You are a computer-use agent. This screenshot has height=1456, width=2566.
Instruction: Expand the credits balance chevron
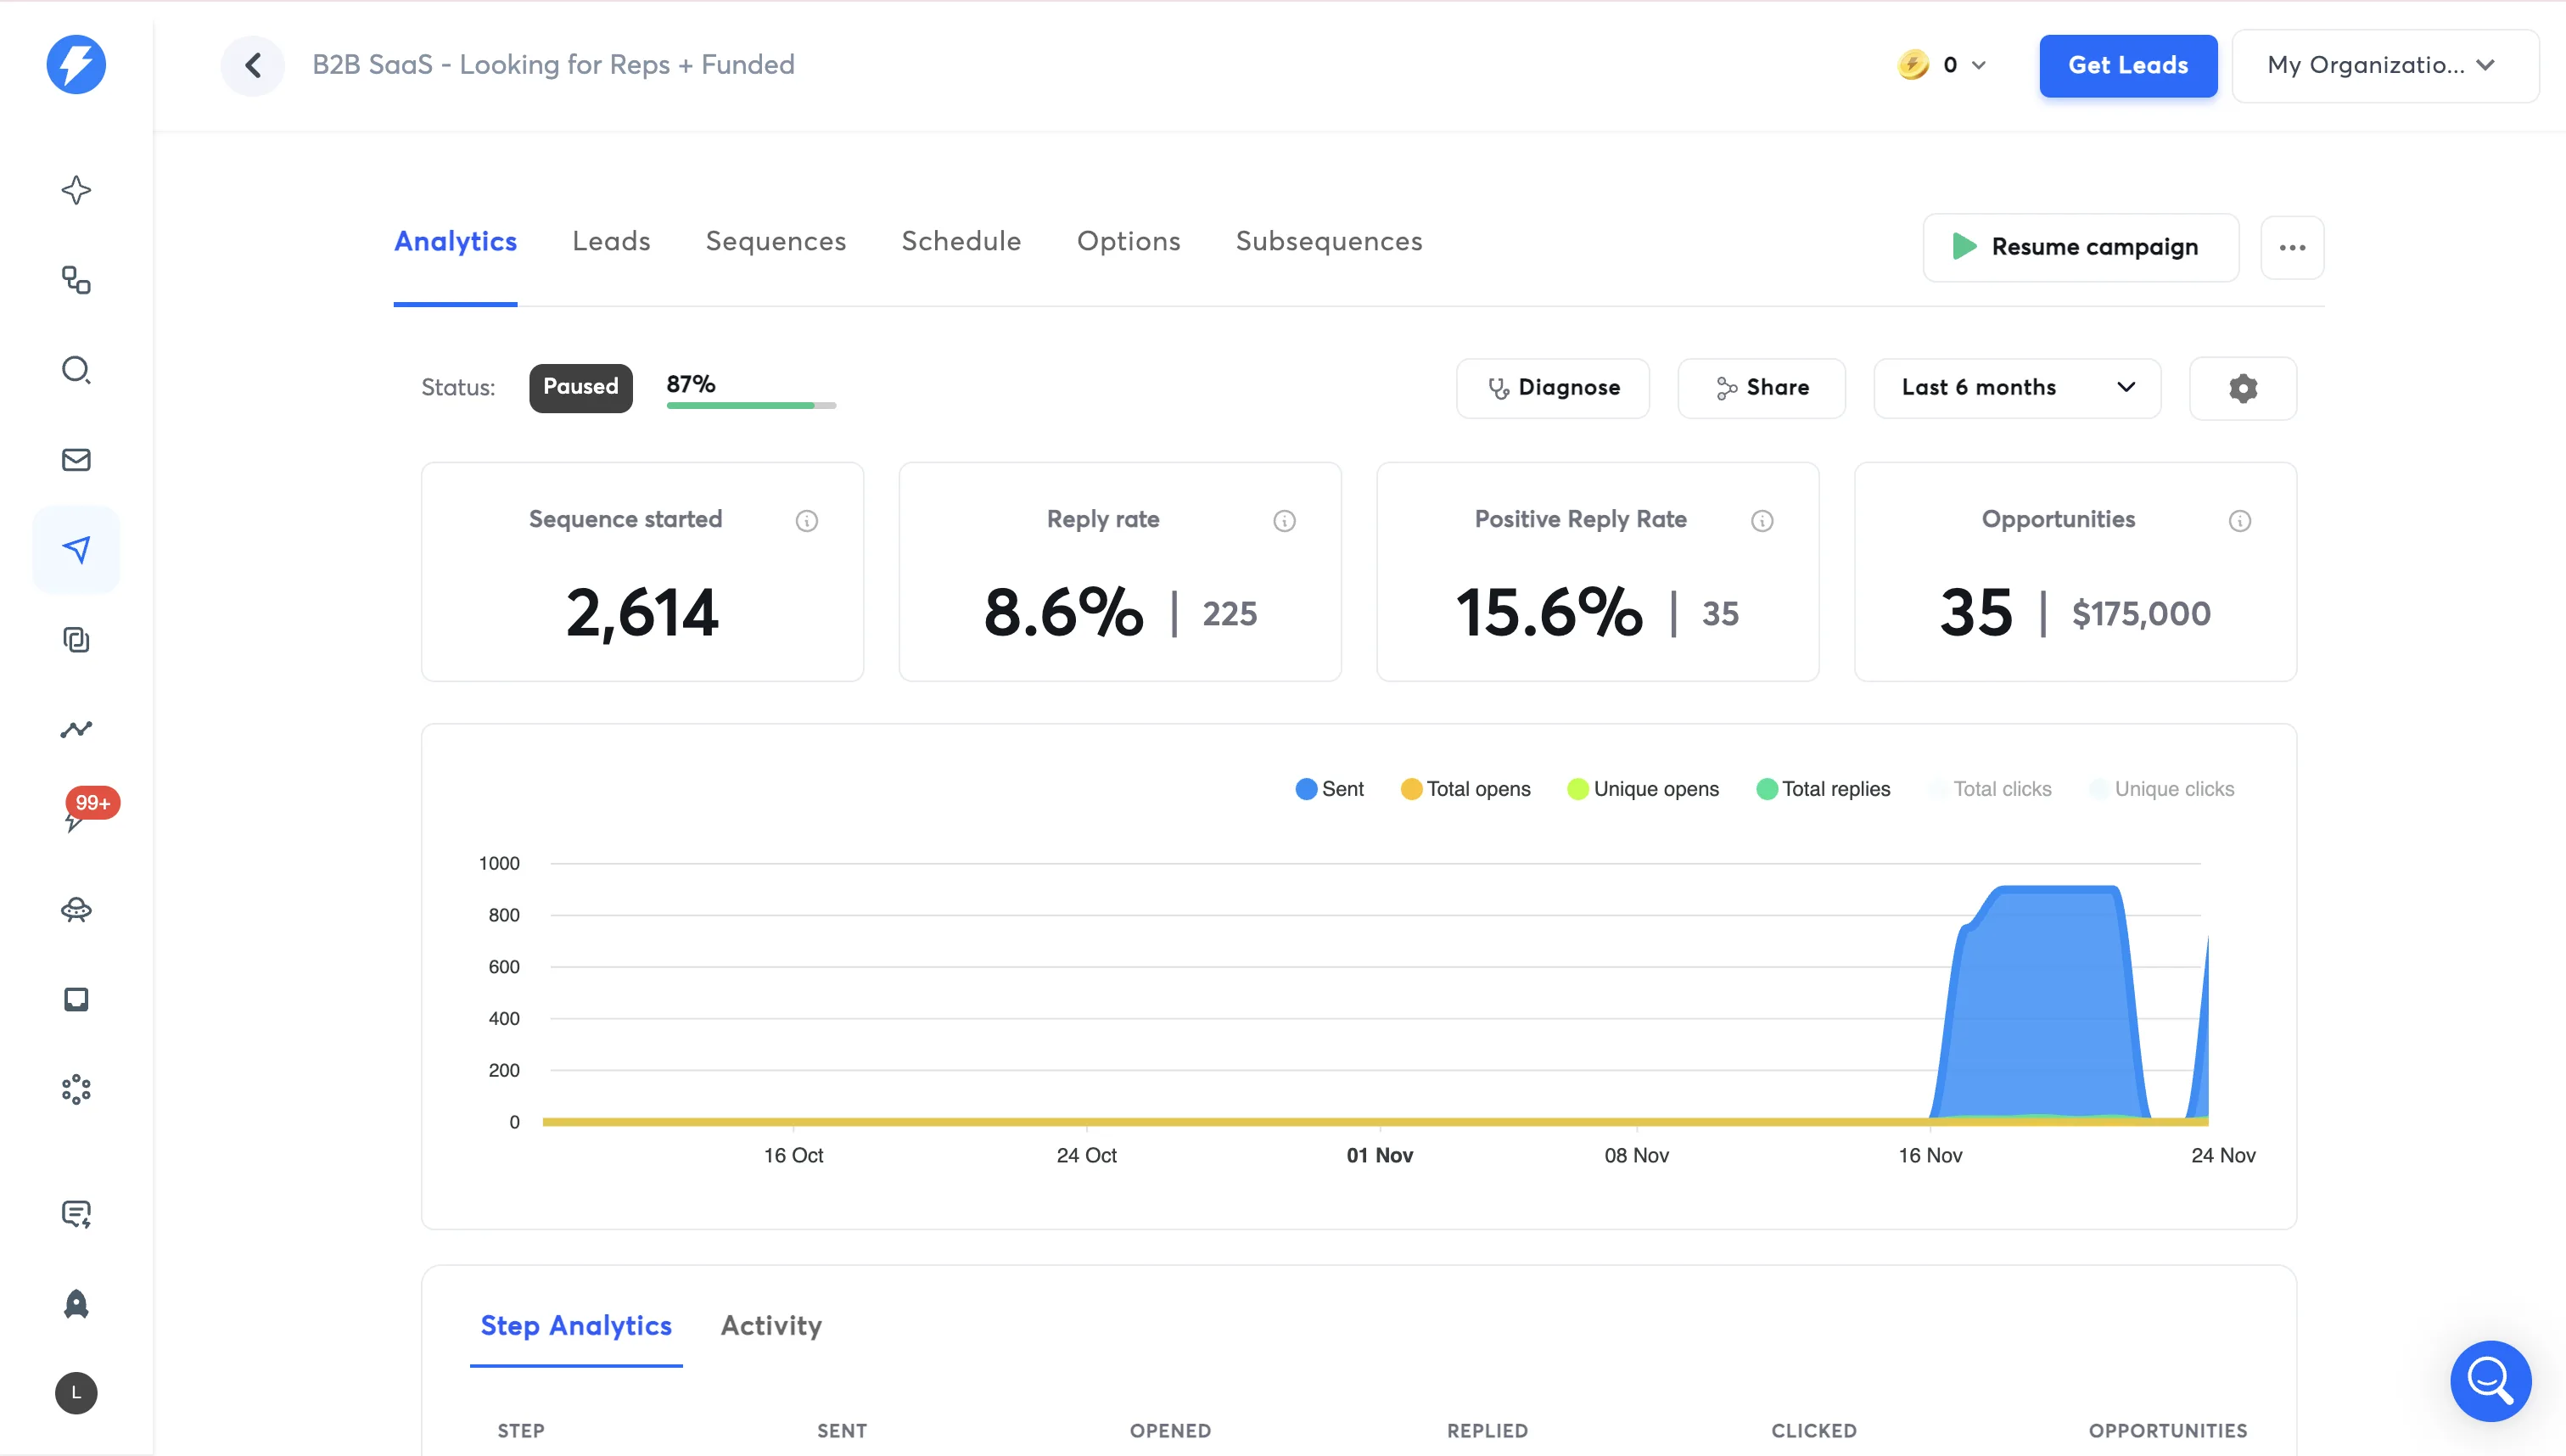click(x=1978, y=66)
